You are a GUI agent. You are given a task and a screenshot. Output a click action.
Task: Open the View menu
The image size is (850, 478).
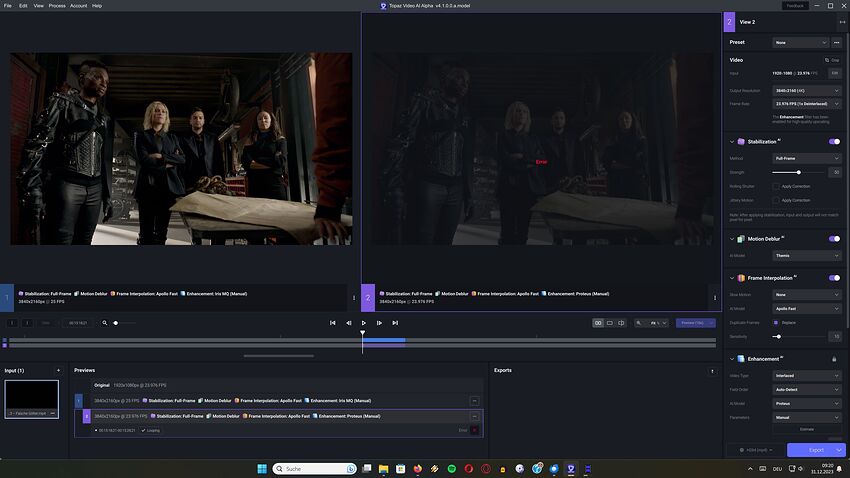[x=38, y=6]
